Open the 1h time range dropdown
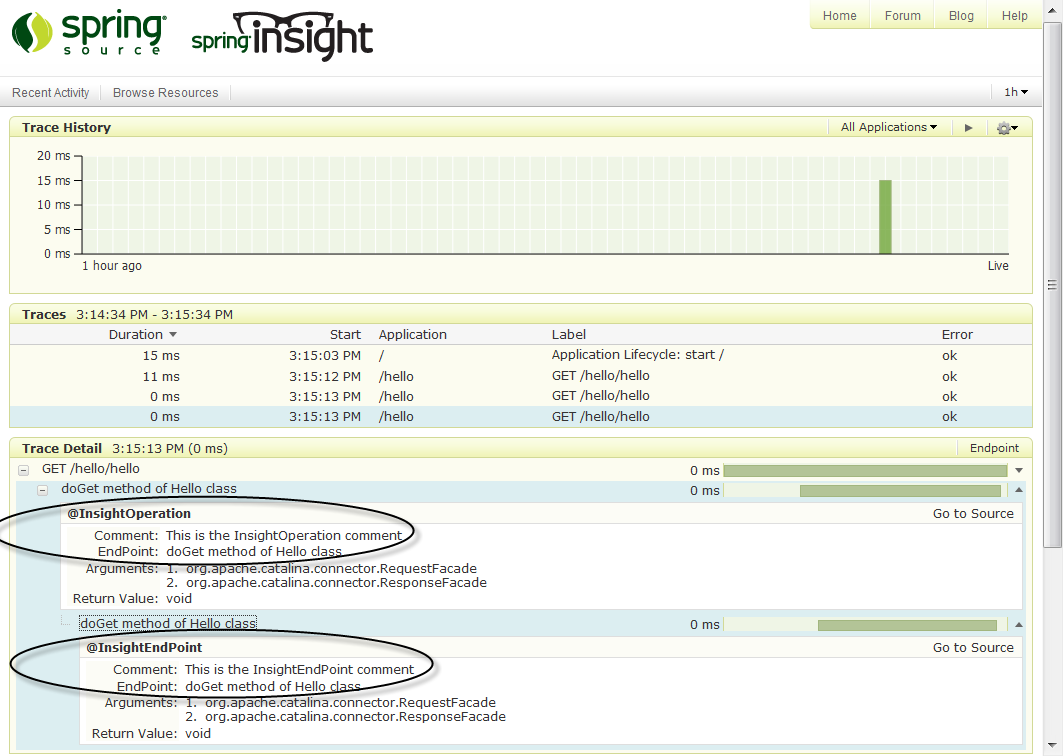1063x756 pixels. 1015,92
